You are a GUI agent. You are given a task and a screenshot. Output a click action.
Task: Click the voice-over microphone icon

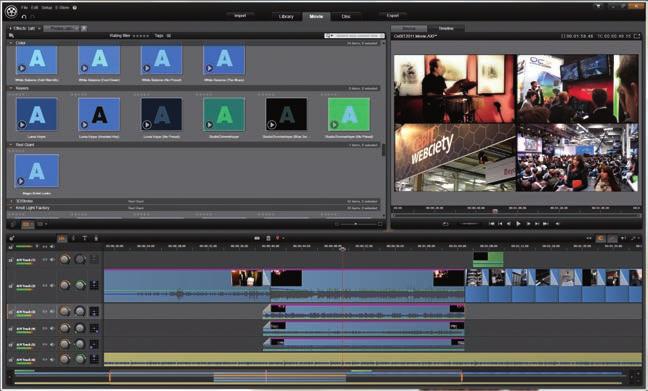pyautogui.click(x=96, y=238)
